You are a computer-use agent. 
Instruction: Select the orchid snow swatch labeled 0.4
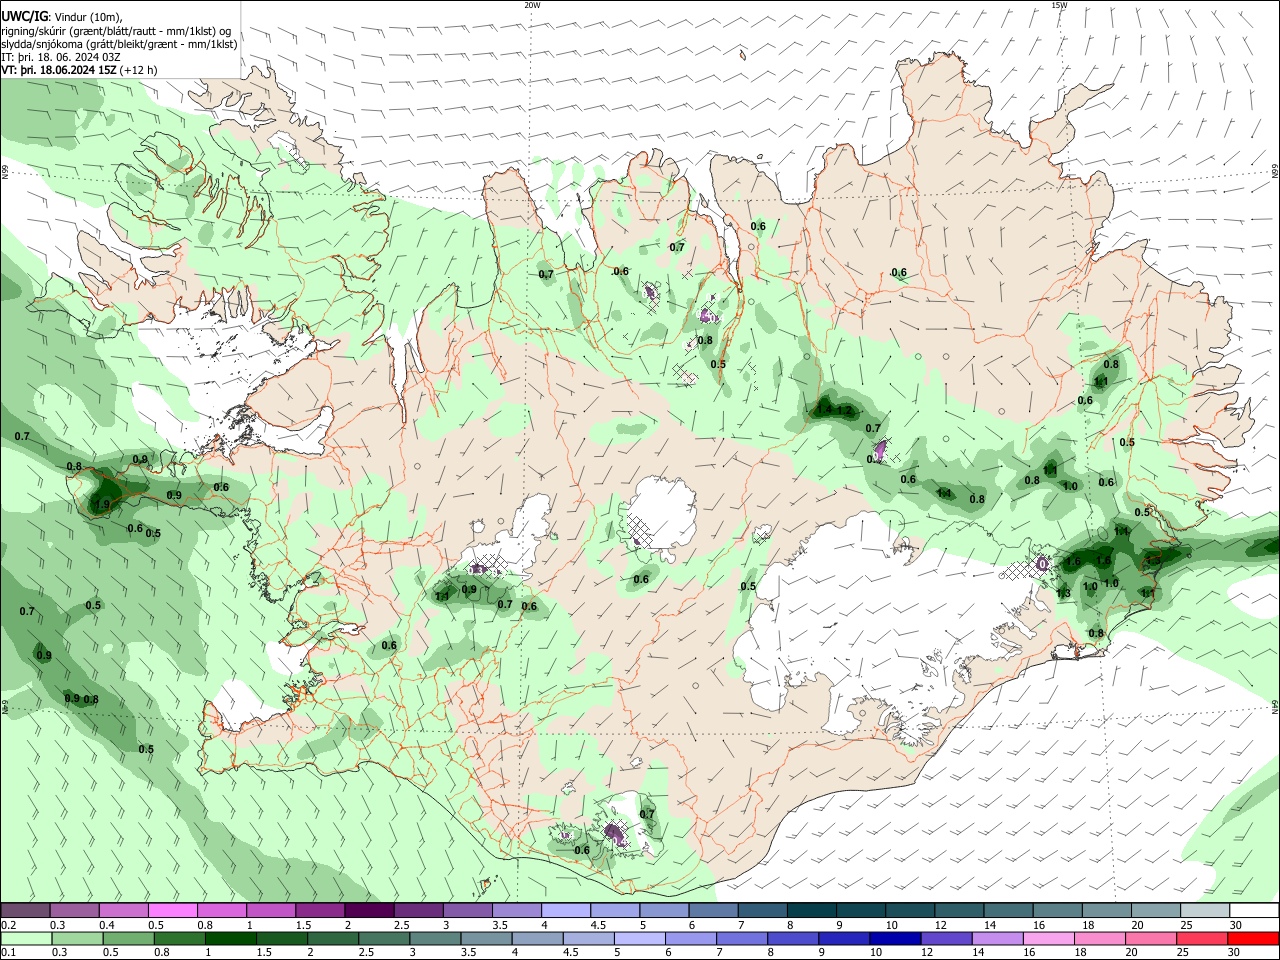click(124, 911)
